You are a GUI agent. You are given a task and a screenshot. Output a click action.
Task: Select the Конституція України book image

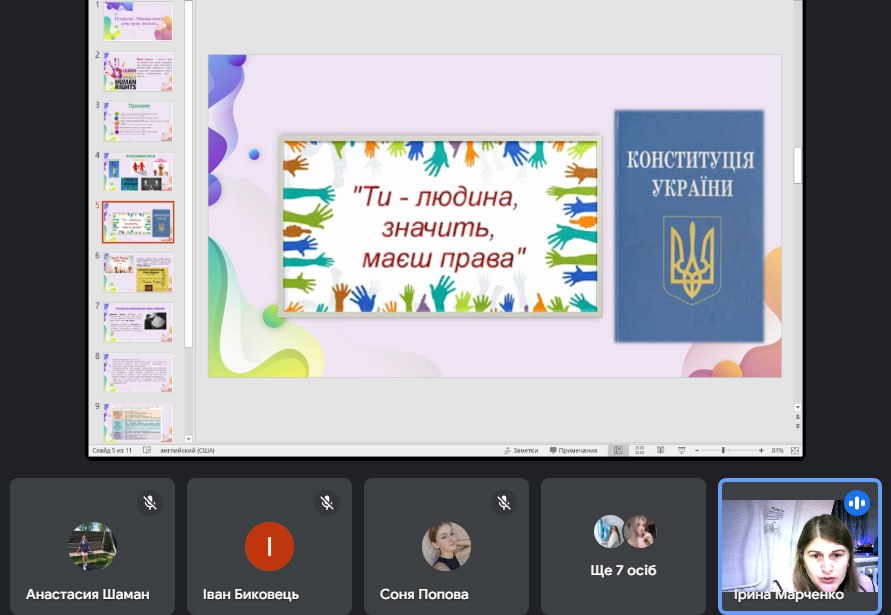[689, 226]
